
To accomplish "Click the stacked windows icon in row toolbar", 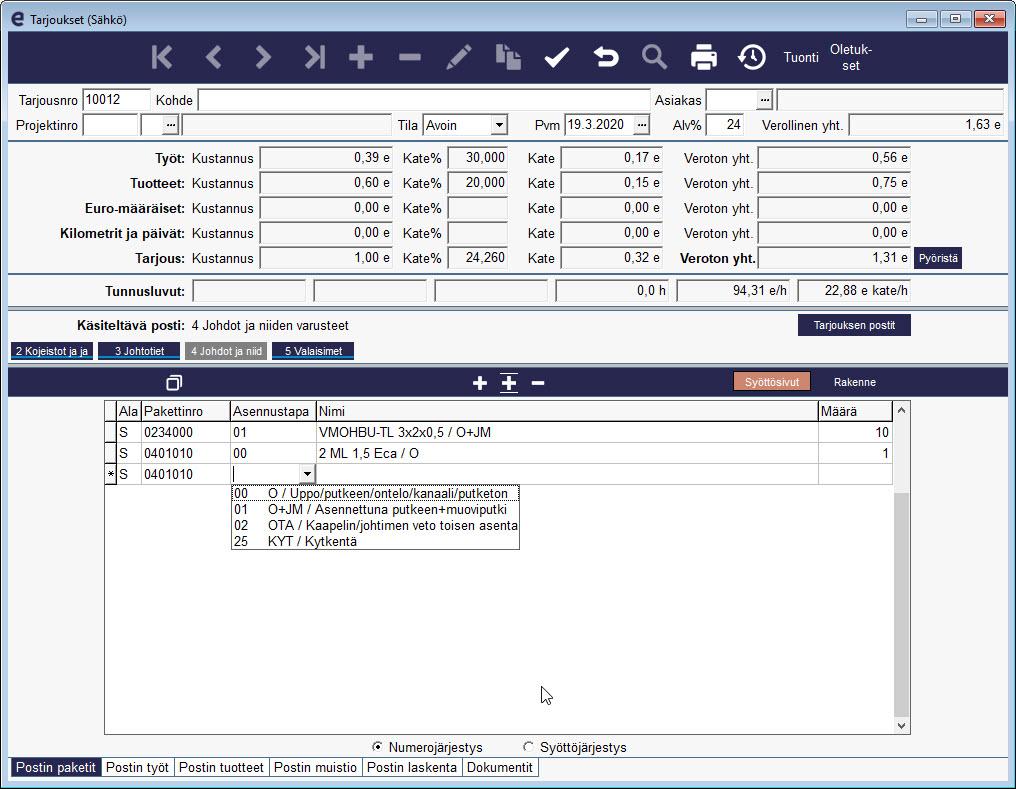I will click(x=174, y=383).
